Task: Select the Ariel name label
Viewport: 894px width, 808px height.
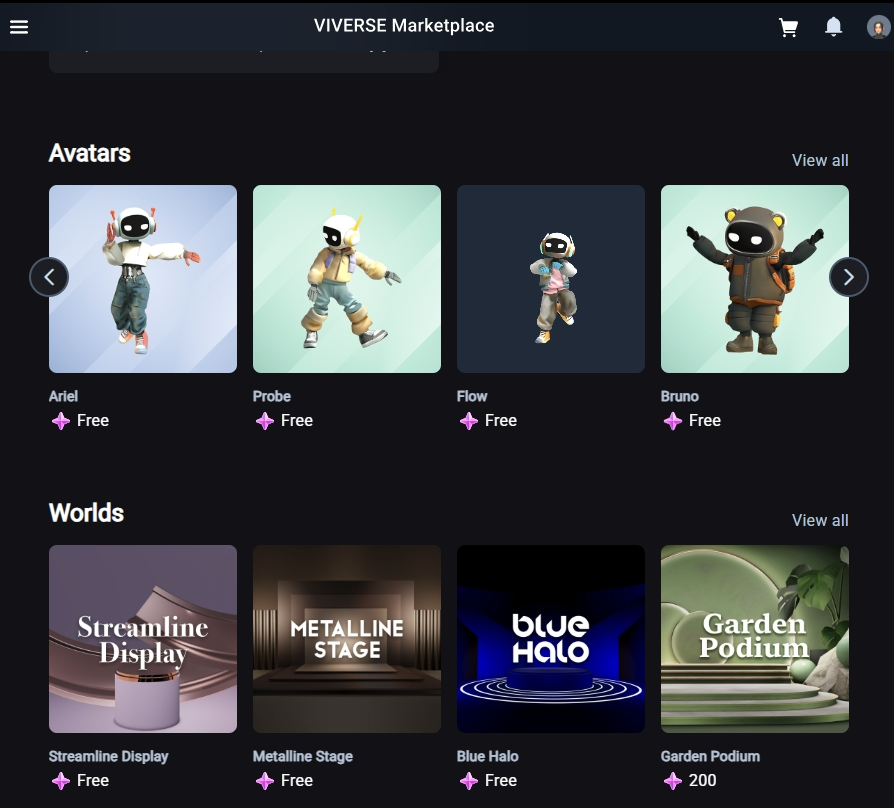Action: coord(63,396)
